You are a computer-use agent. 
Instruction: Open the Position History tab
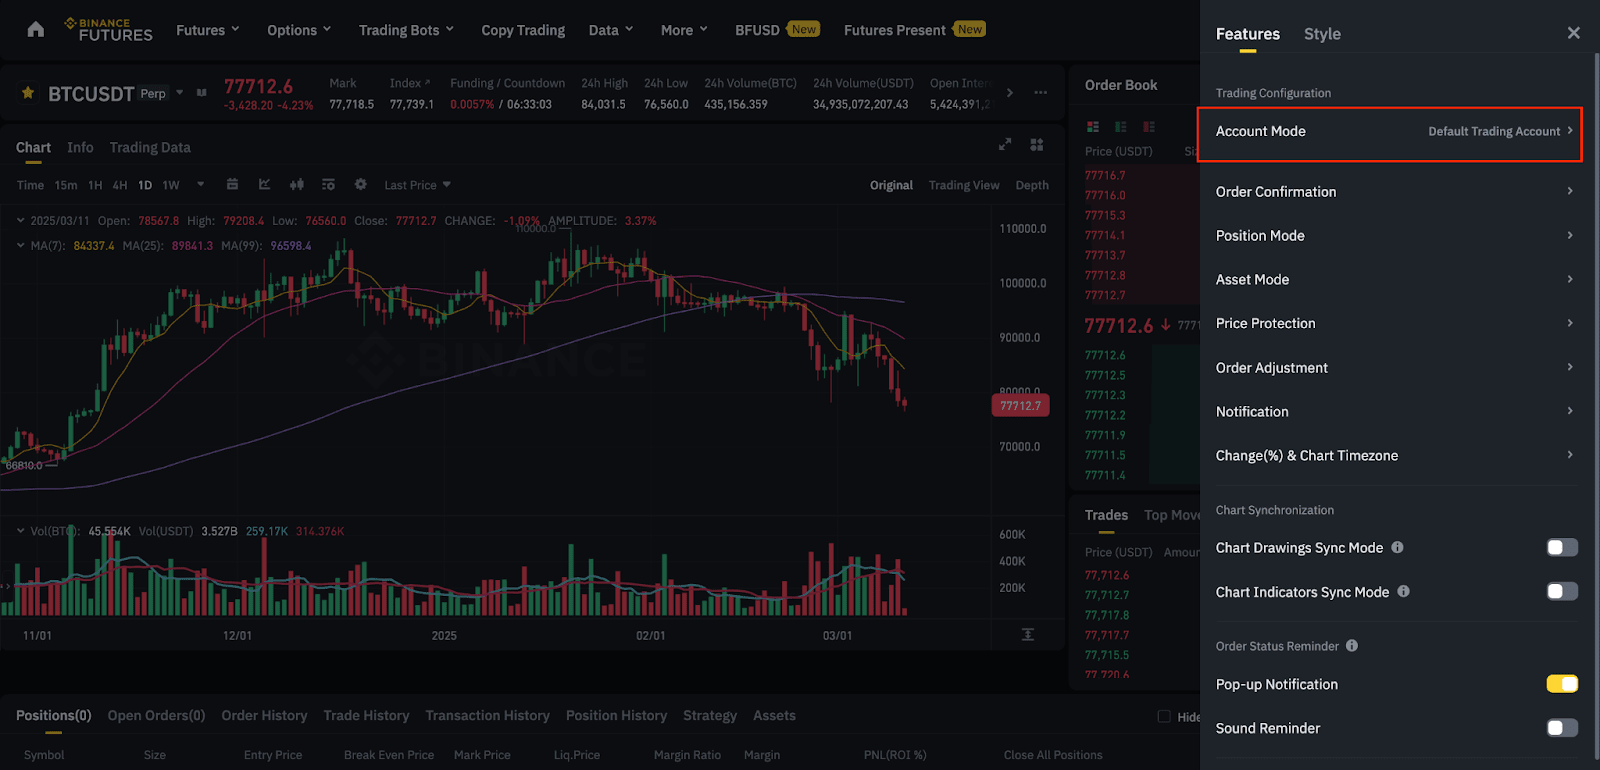click(x=616, y=715)
